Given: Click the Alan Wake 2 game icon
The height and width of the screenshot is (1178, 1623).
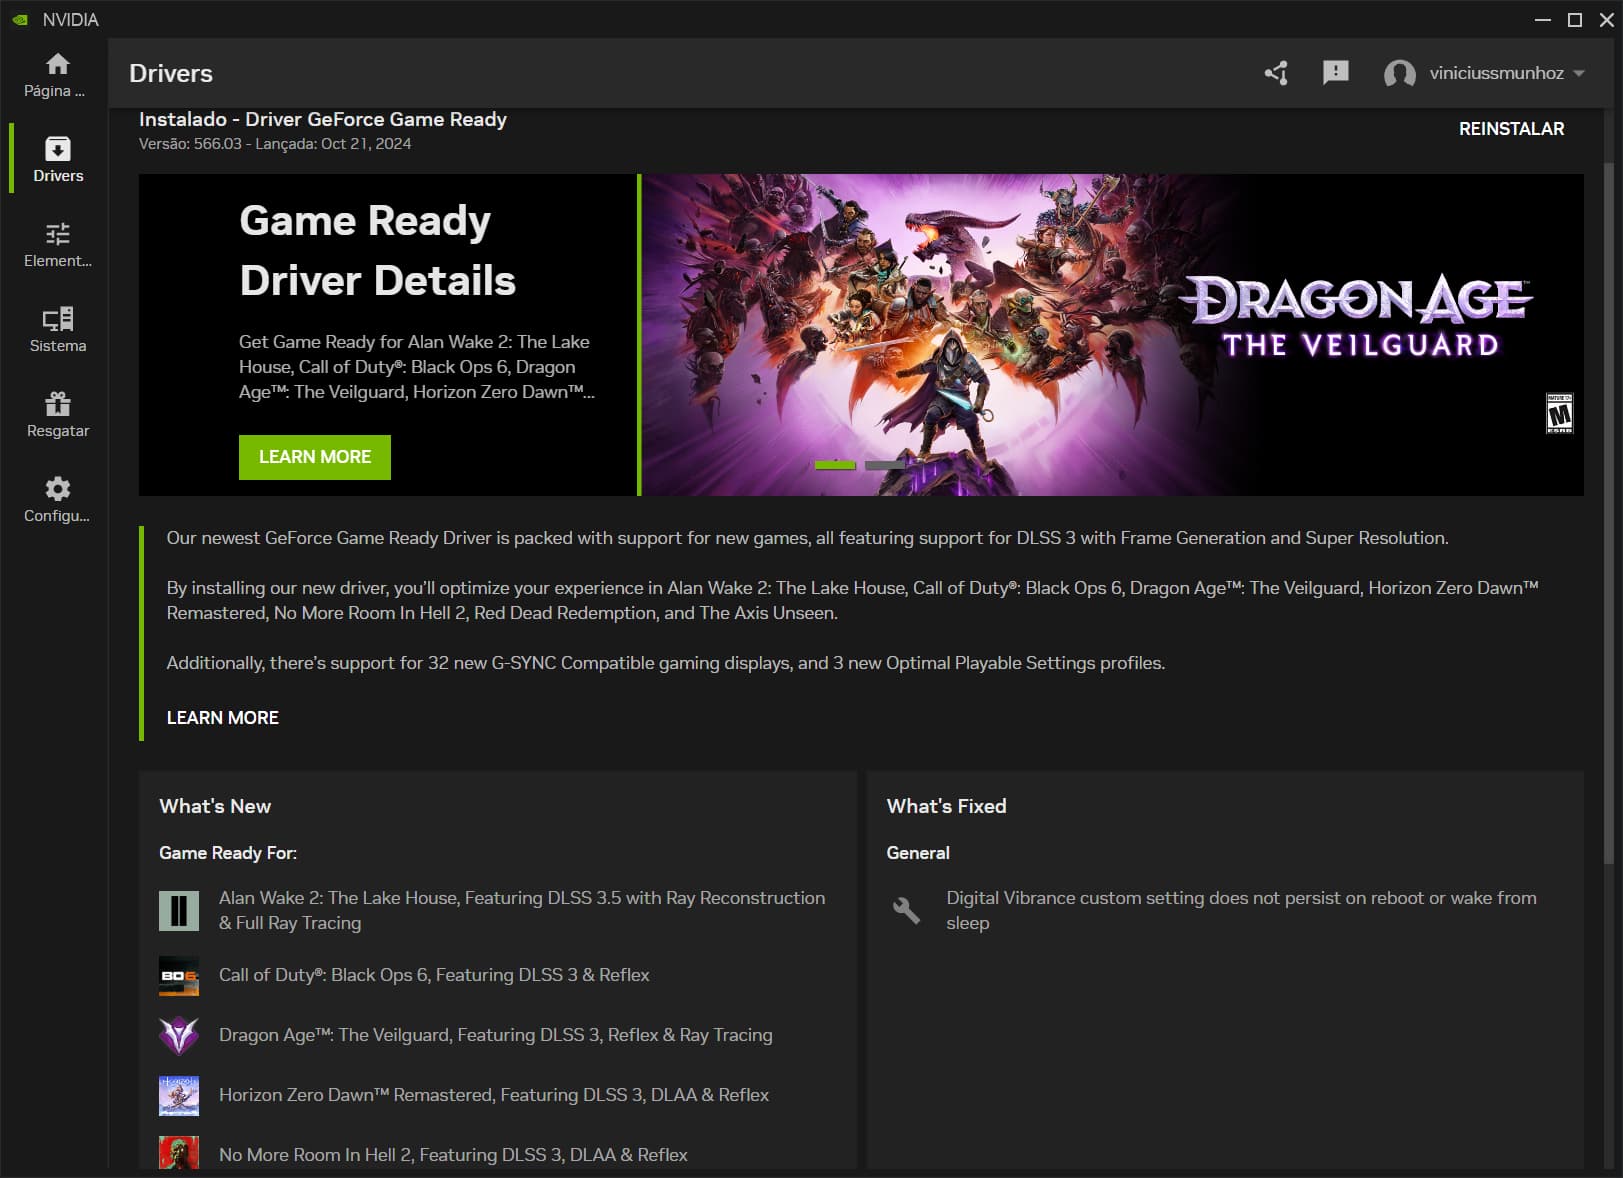Looking at the screenshot, I should pyautogui.click(x=179, y=910).
